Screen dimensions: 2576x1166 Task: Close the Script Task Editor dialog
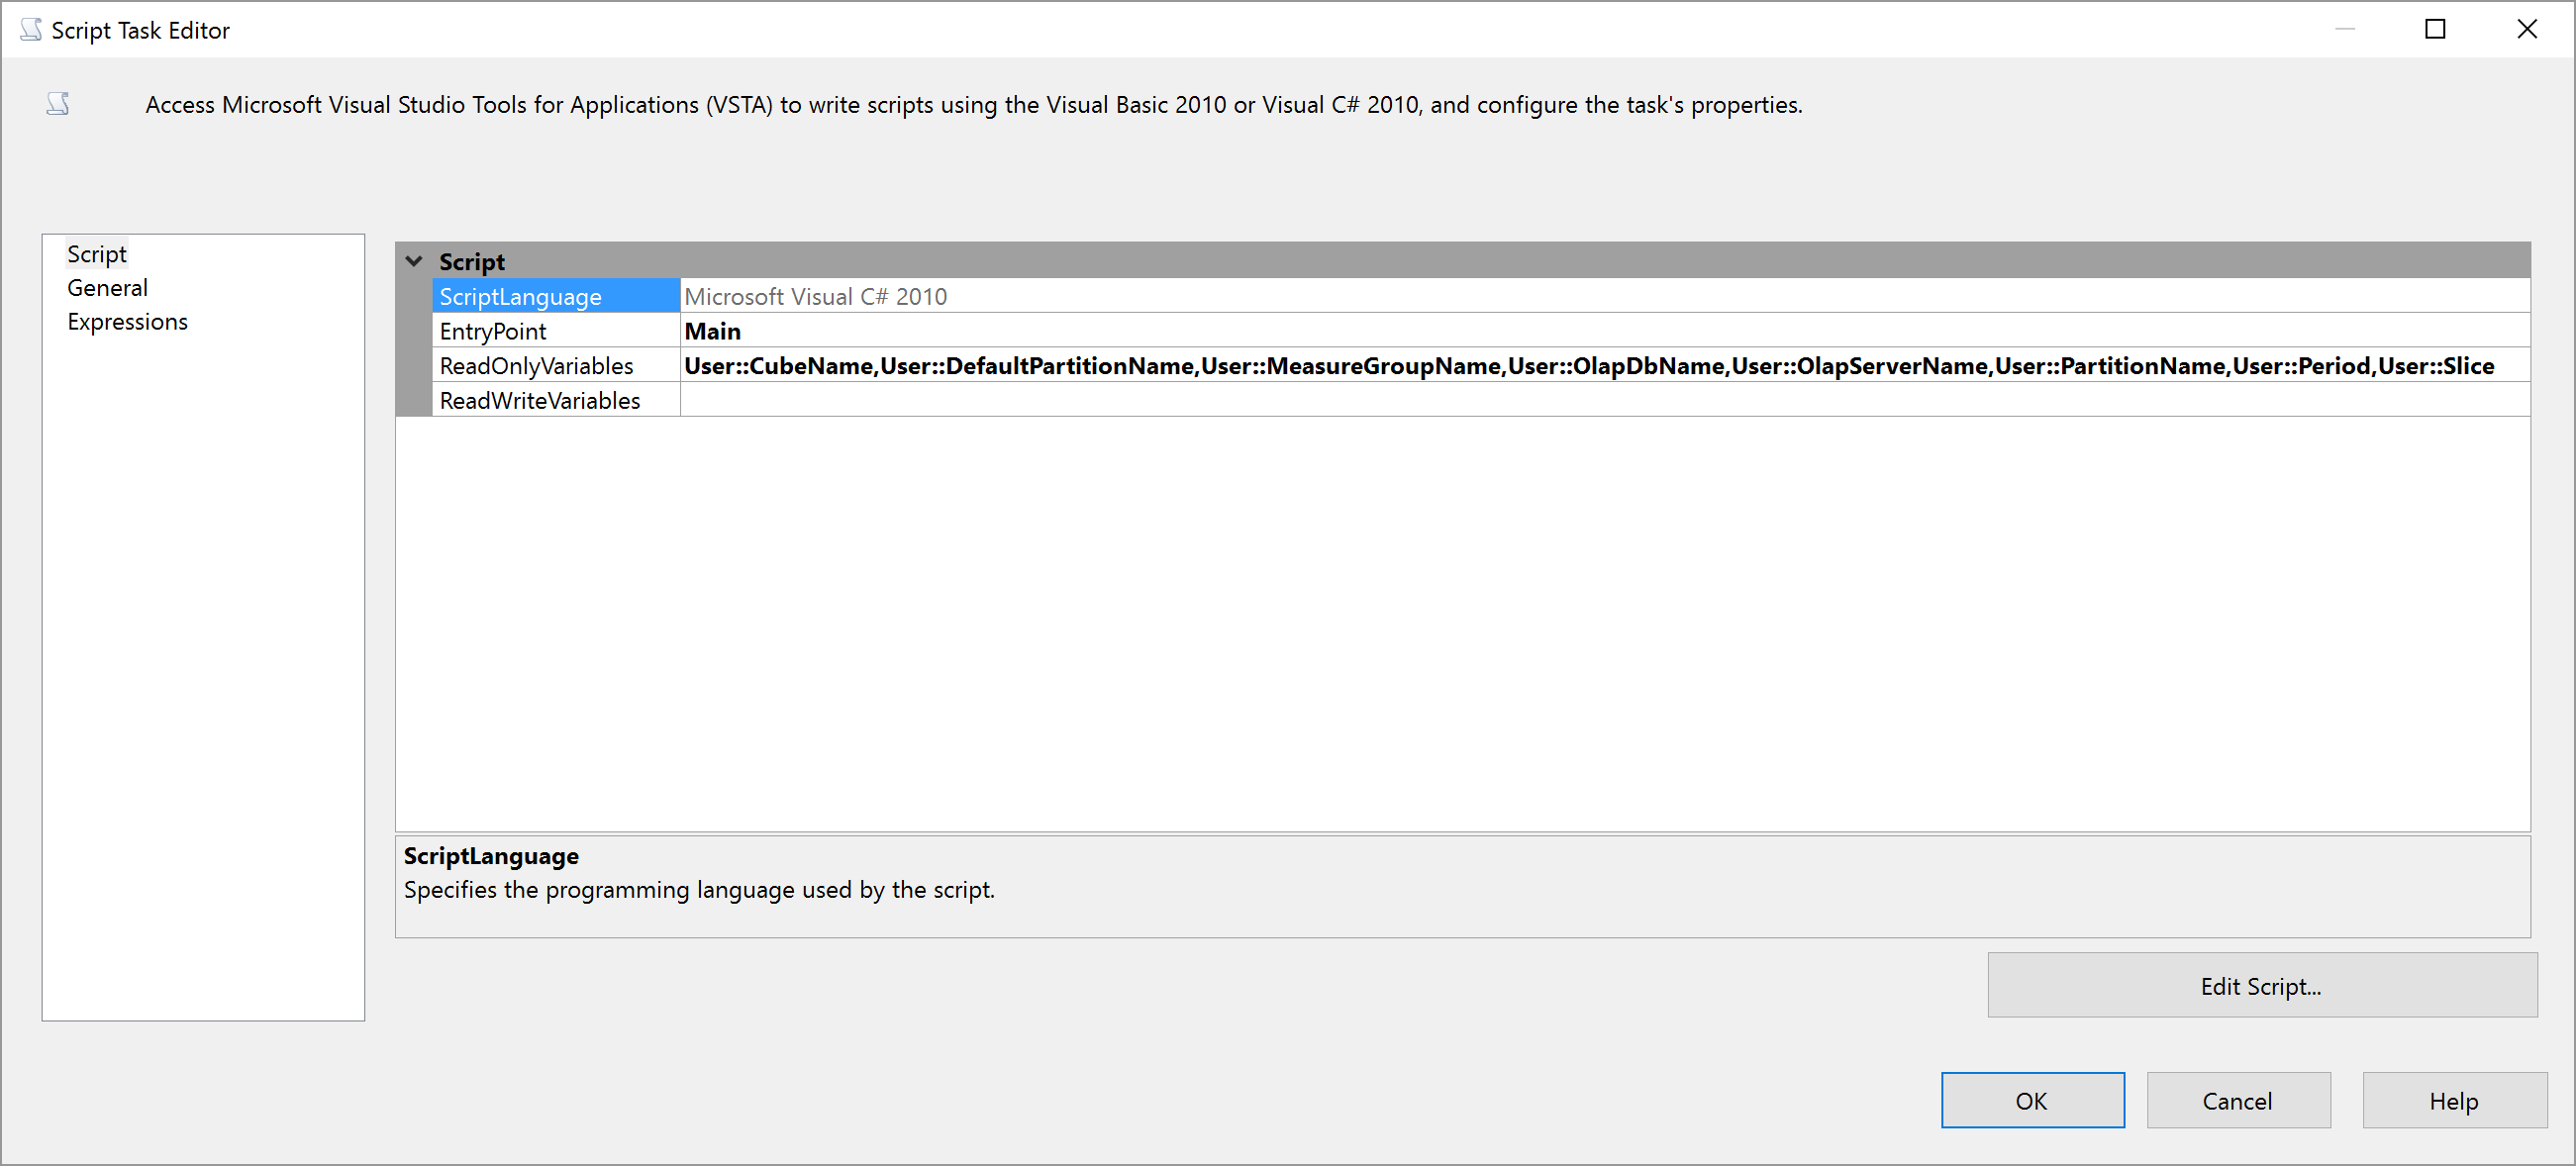2527,30
